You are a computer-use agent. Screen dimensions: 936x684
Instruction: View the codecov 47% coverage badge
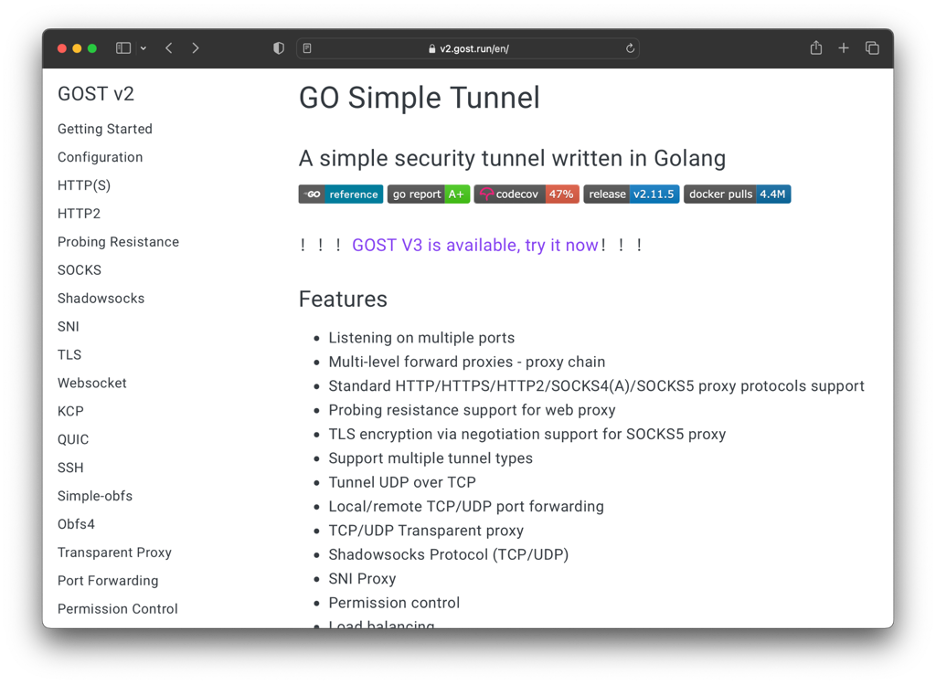point(529,194)
